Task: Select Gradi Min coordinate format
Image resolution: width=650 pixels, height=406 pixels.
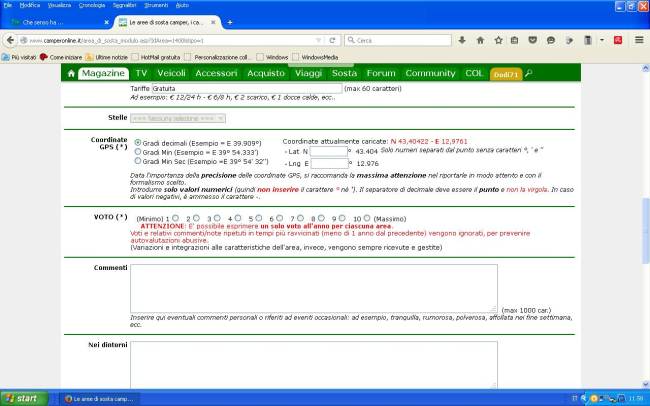Action: point(138,151)
